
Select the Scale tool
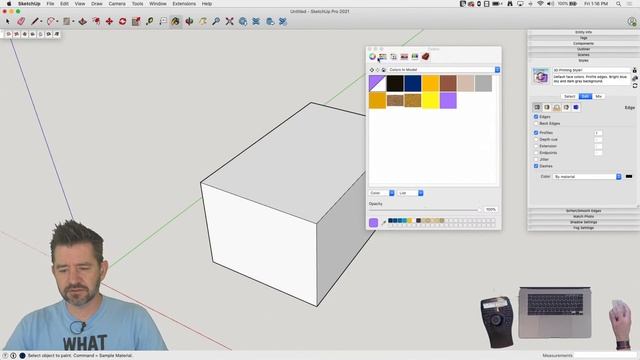coord(136,21)
